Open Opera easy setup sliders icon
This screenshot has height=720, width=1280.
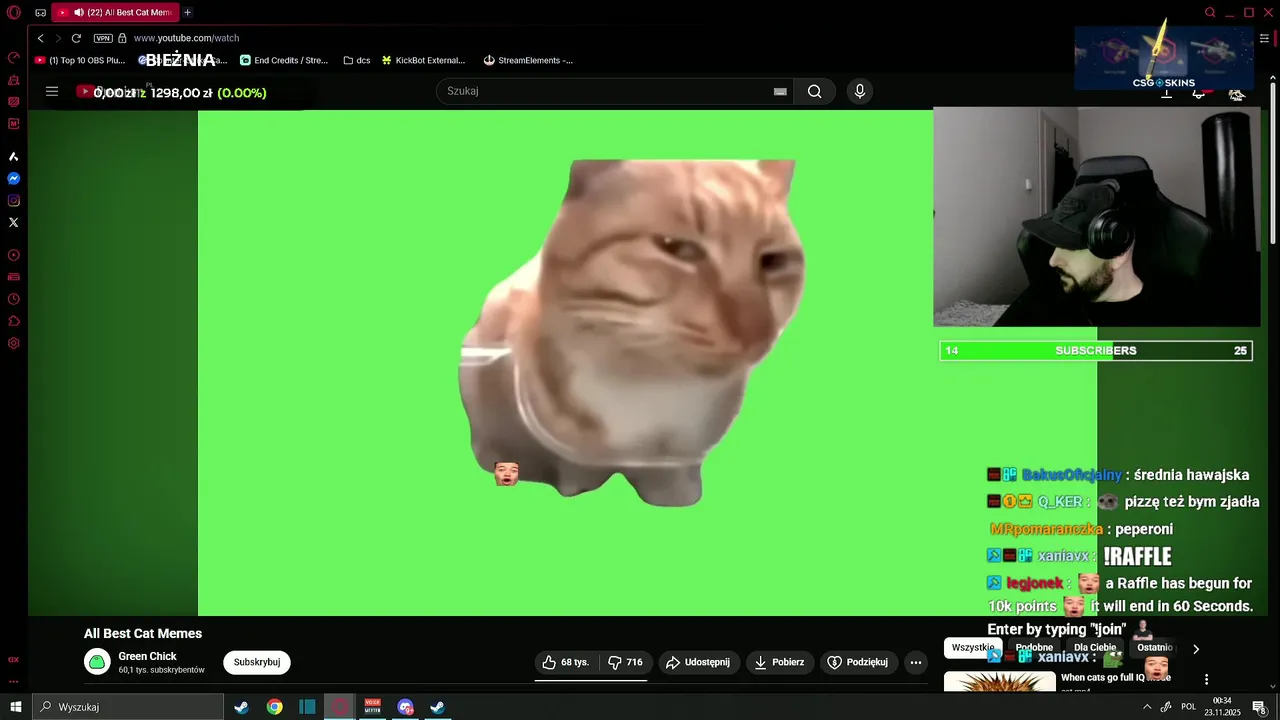(x=1264, y=38)
